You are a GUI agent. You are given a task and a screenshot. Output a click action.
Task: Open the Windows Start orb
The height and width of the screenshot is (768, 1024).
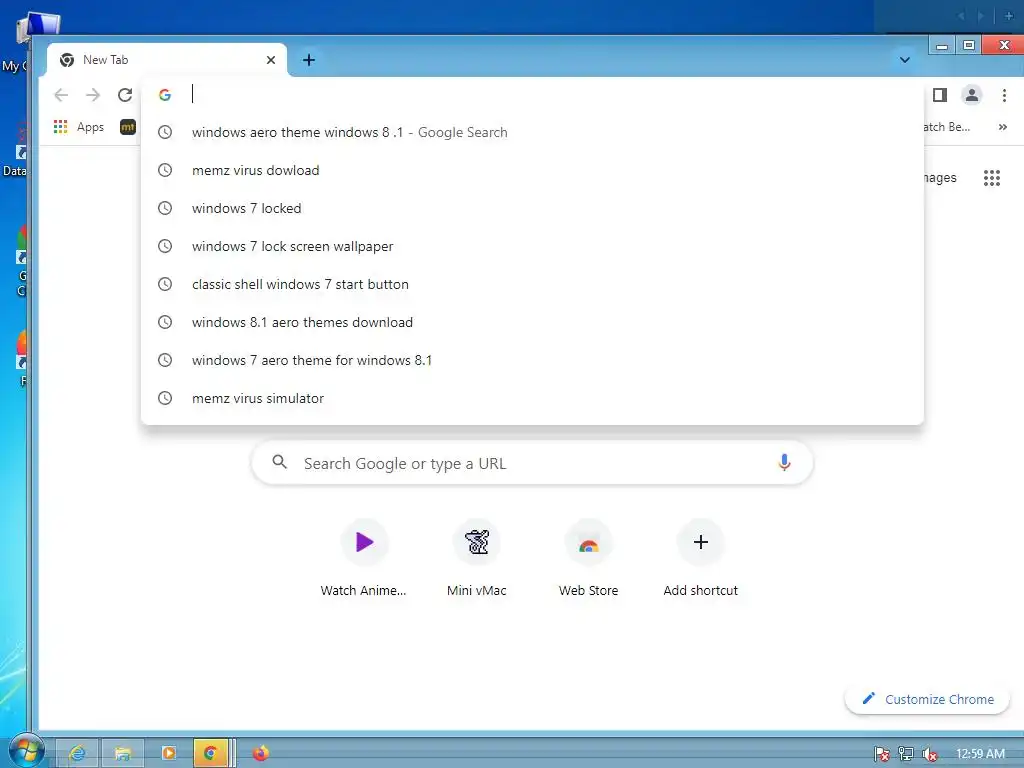coord(26,751)
